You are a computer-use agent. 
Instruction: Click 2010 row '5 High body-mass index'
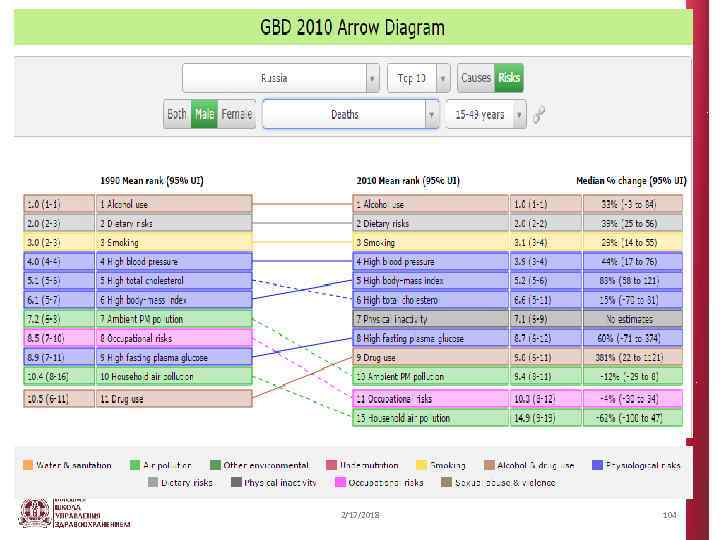pyautogui.click(x=431, y=281)
